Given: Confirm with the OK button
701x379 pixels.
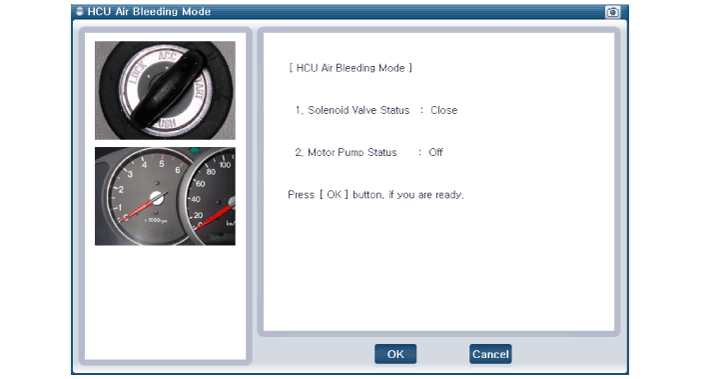Looking at the screenshot, I should (395, 354).
